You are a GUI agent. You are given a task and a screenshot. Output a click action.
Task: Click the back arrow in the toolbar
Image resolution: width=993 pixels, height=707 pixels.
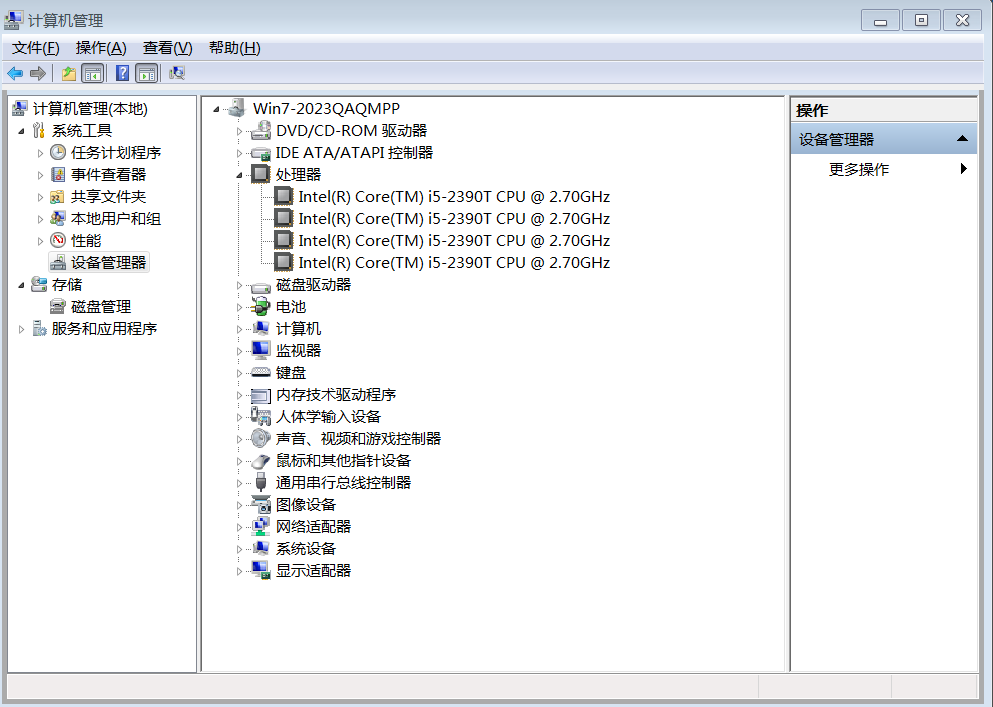(15, 73)
